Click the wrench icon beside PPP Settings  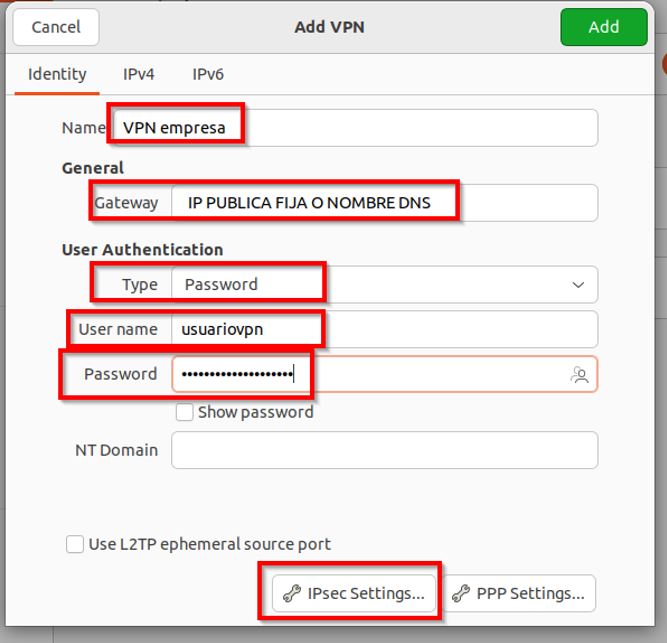tap(461, 594)
